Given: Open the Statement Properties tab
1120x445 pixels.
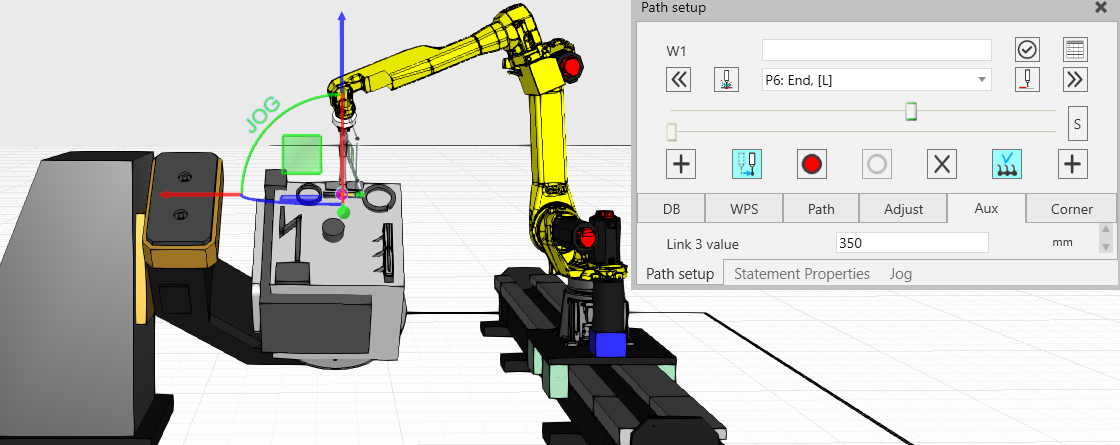Looking at the screenshot, I should pos(801,273).
